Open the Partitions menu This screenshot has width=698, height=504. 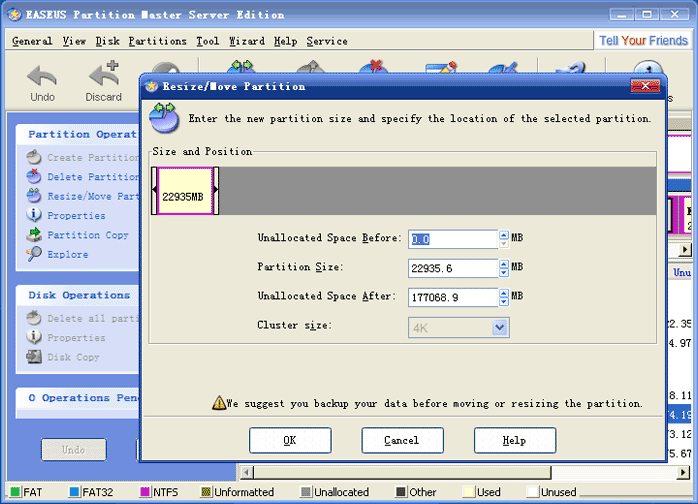[158, 41]
